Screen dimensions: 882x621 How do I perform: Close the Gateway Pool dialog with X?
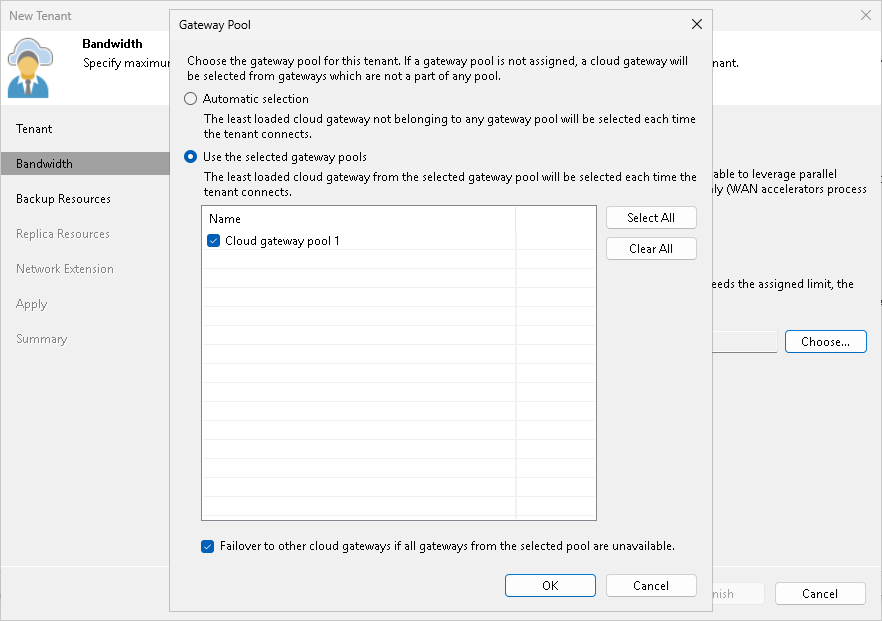click(x=696, y=24)
